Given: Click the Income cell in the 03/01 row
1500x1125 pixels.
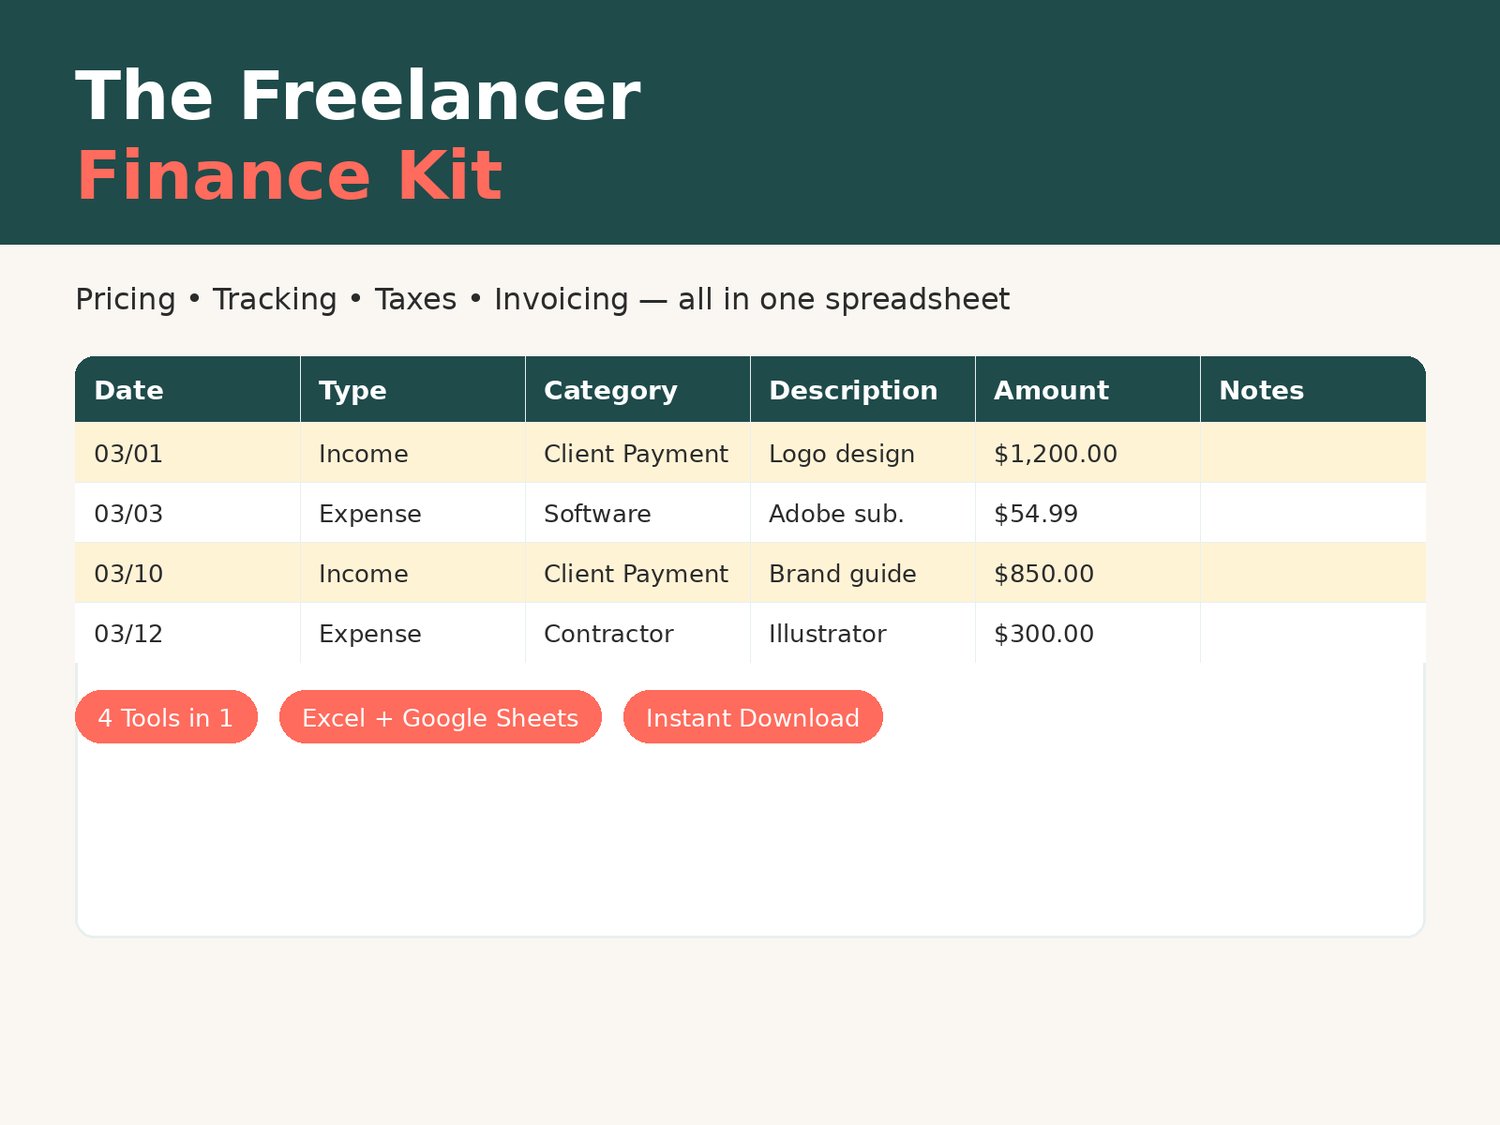Looking at the screenshot, I should pyautogui.click(x=413, y=453).
